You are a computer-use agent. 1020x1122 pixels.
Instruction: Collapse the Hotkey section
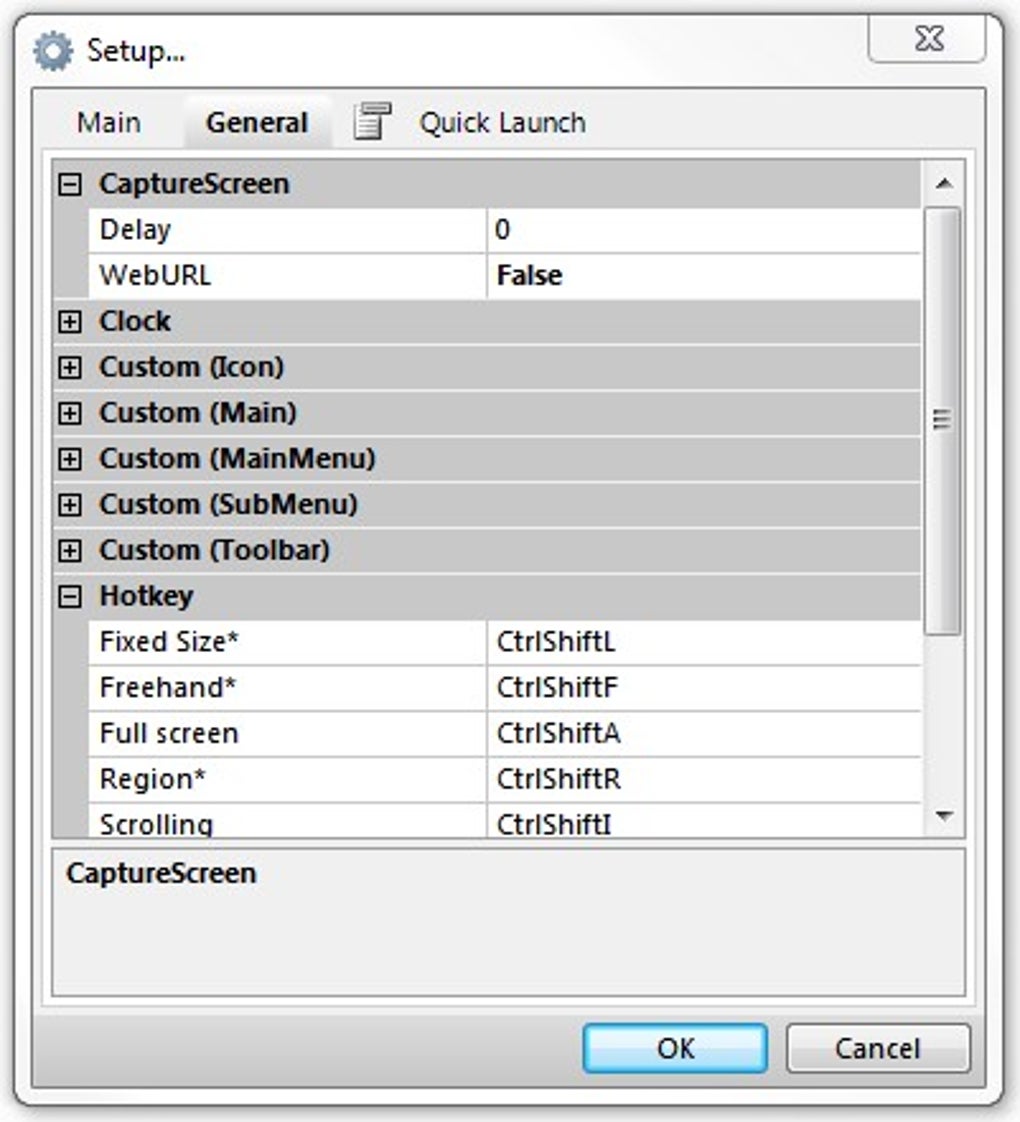(x=70, y=596)
